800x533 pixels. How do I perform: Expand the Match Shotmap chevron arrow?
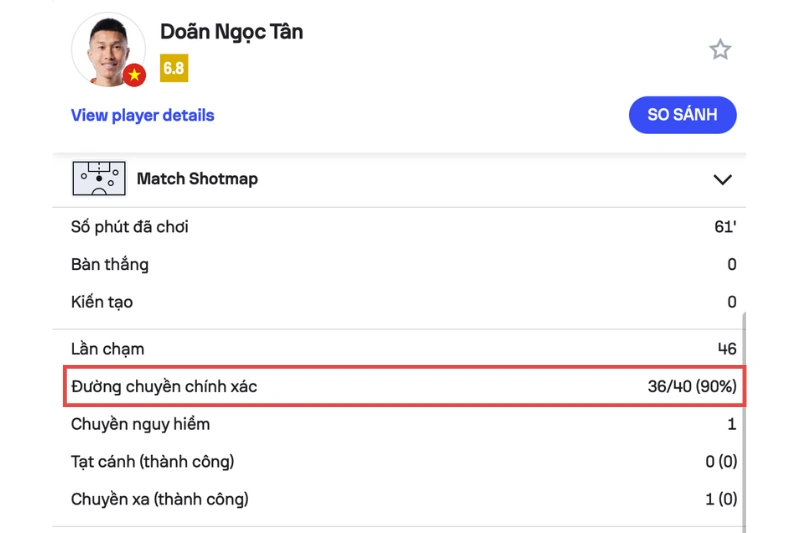[x=722, y=180]
